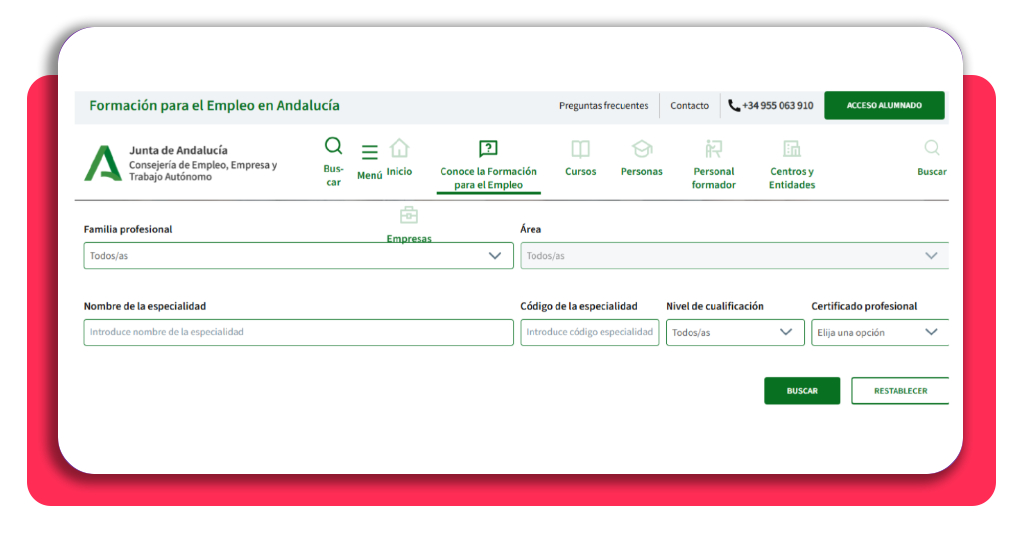
Task: Select the Personas graduation cap icon
Action: point(642,150)
